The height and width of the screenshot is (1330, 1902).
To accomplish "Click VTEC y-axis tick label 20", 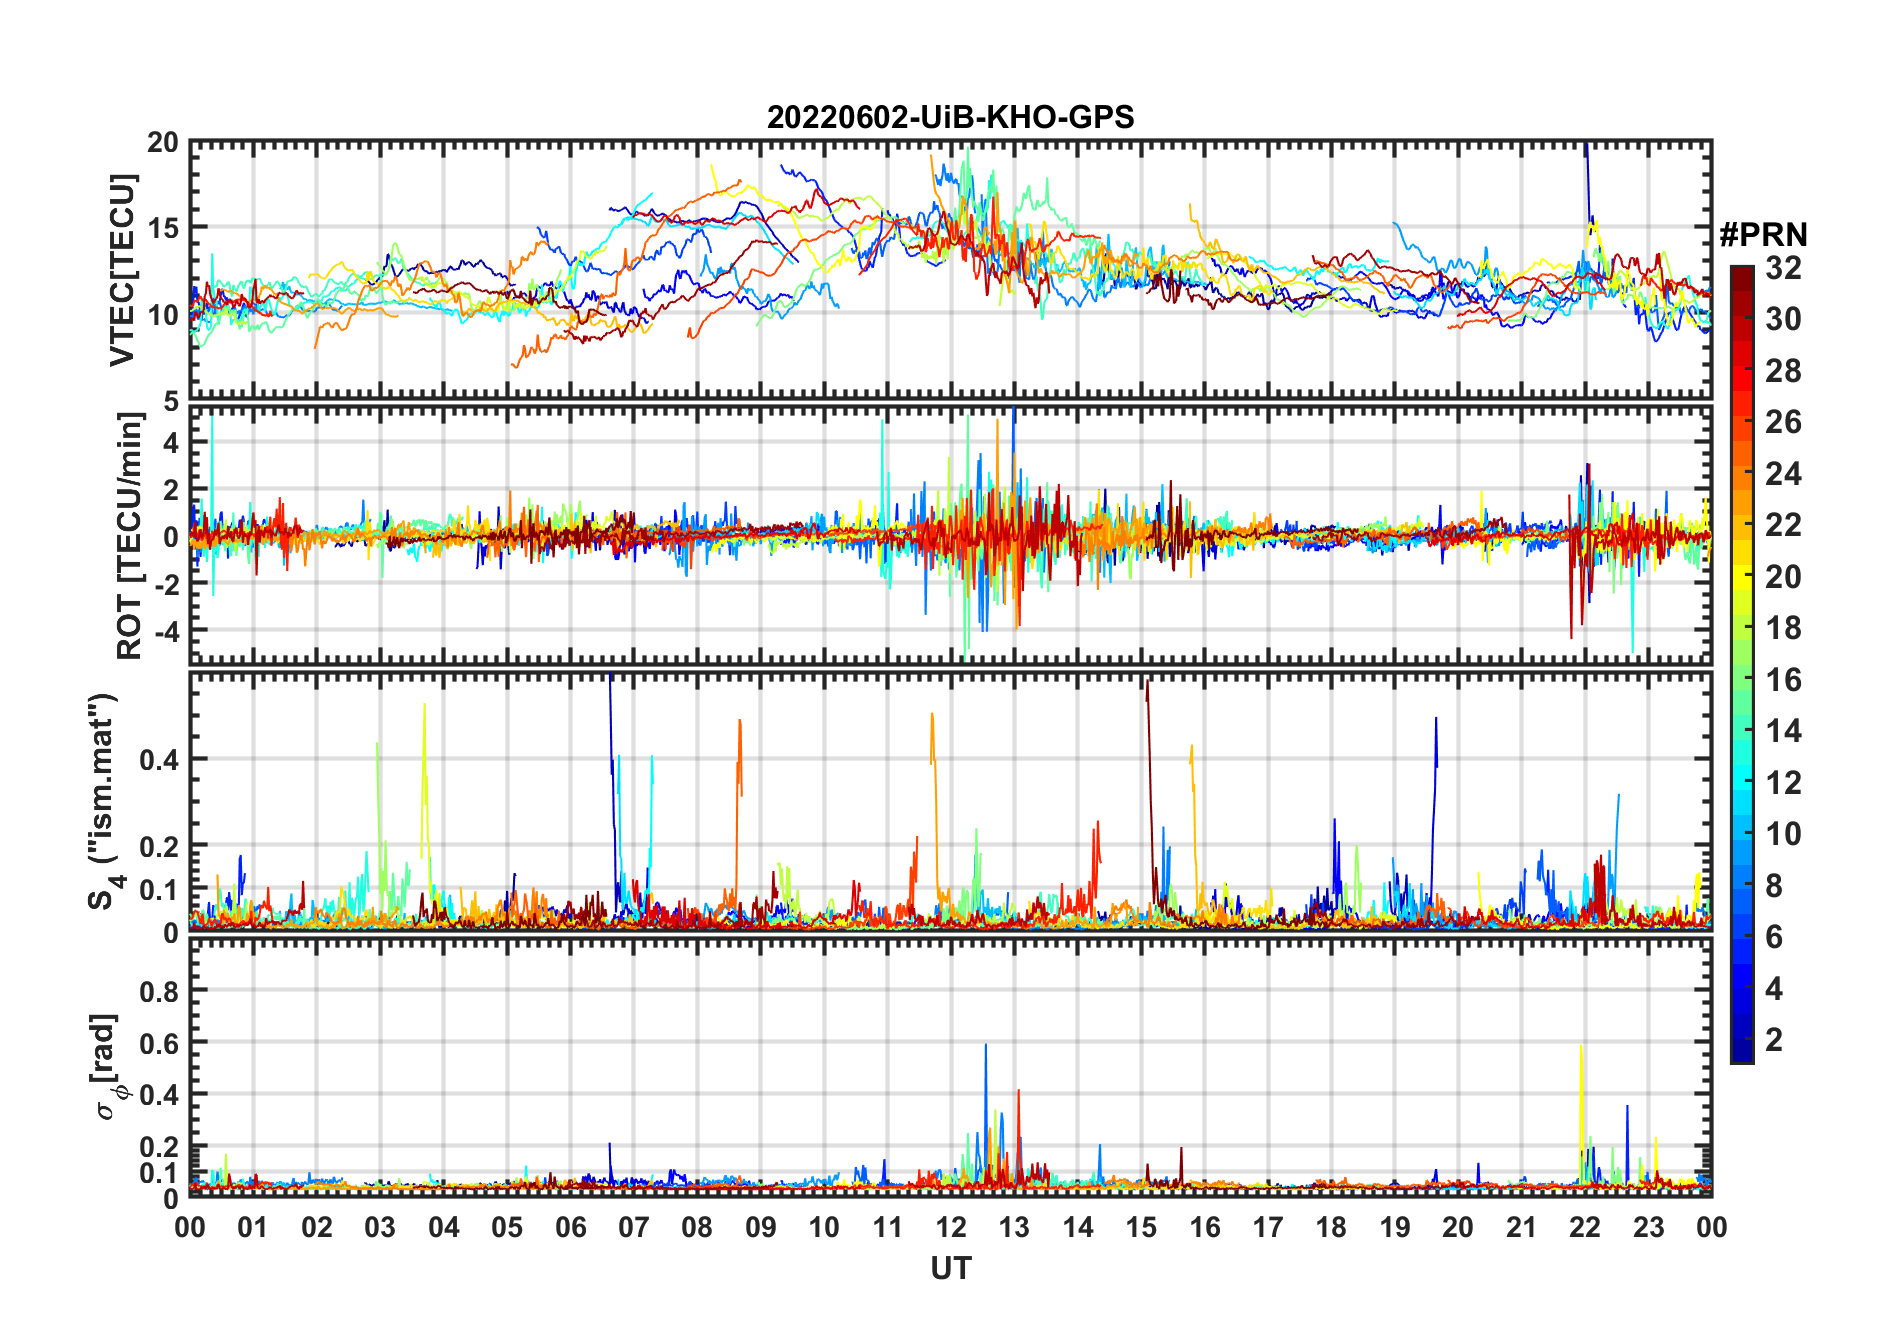I will tap(163, 142).
